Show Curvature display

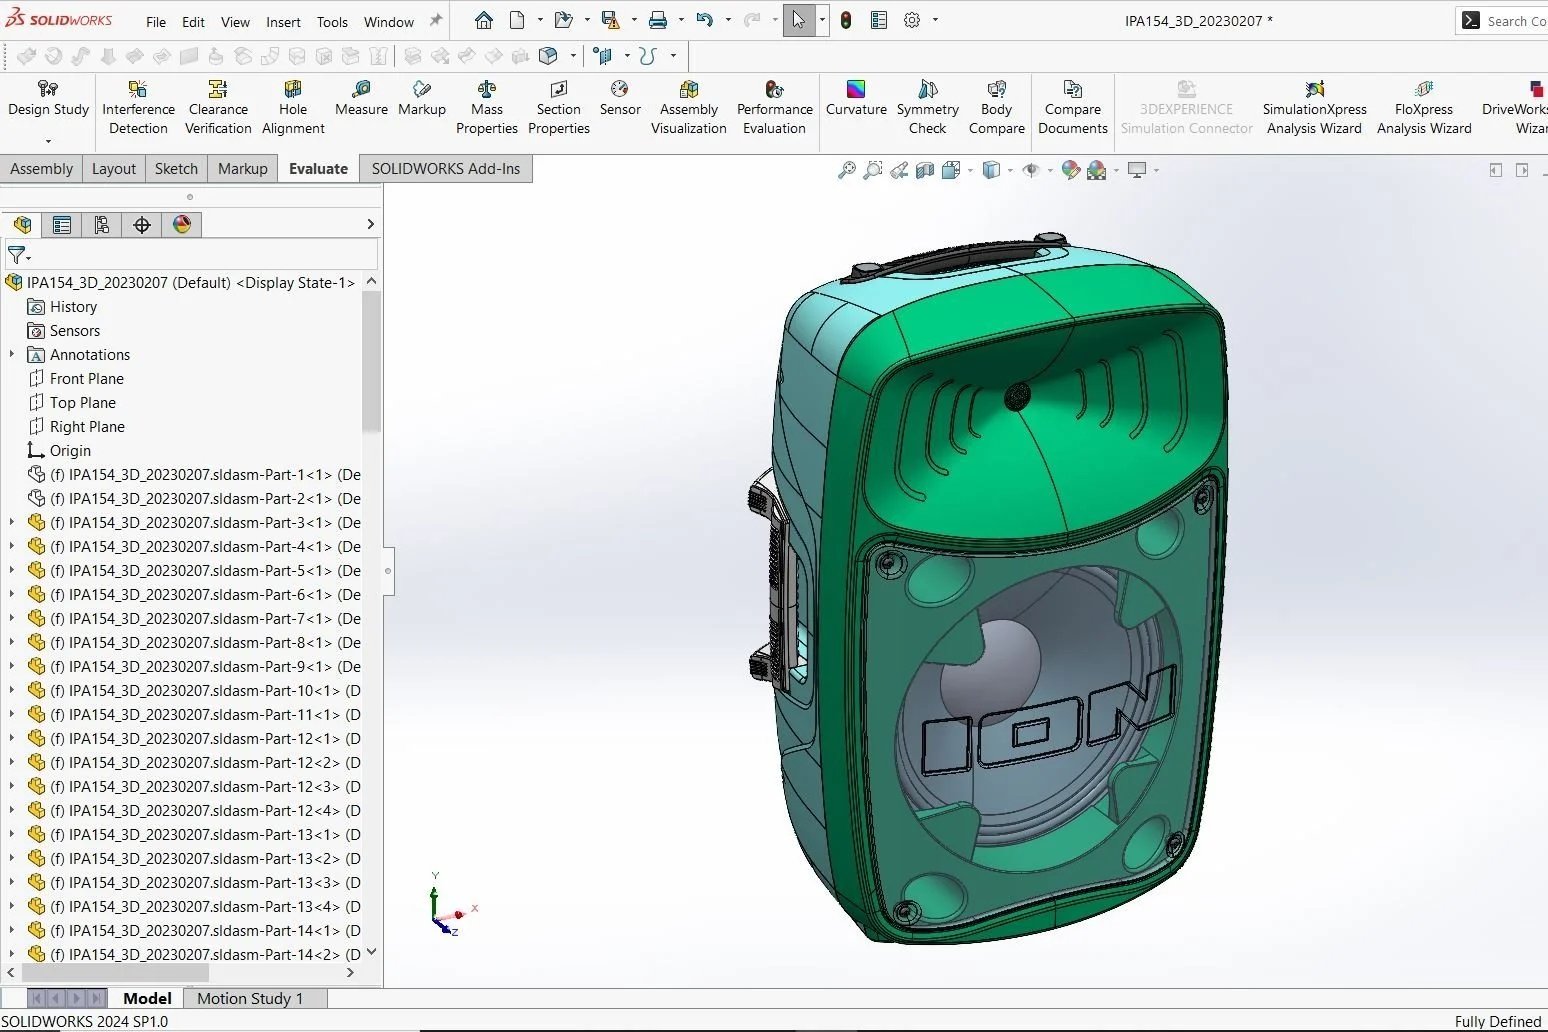pos(856,99)
